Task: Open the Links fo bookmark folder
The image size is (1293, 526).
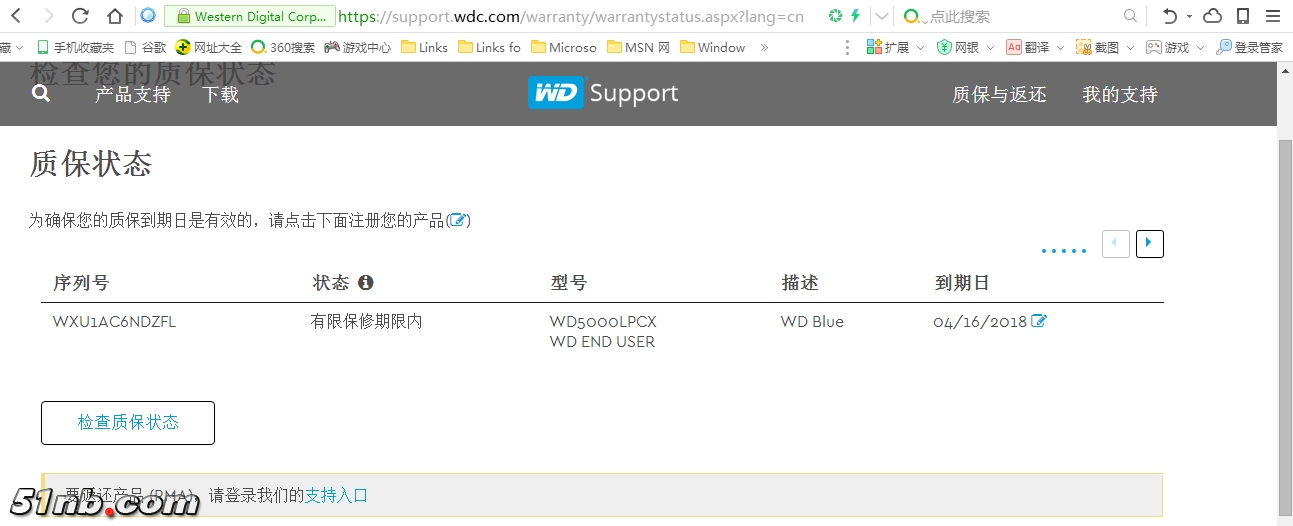Action: (489, 47)
